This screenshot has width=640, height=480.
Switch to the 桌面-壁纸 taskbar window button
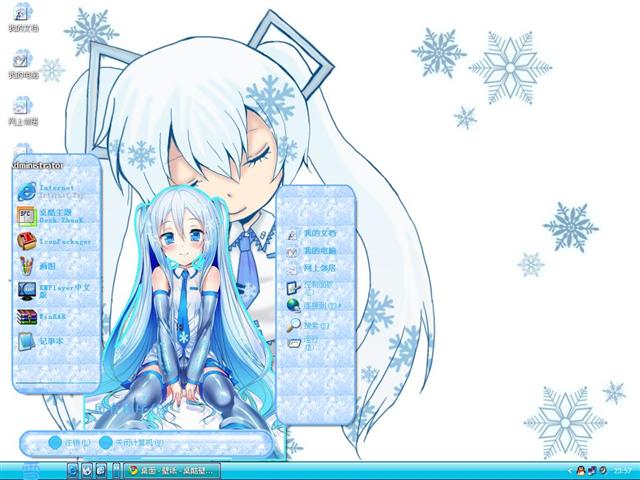(171, 470)
